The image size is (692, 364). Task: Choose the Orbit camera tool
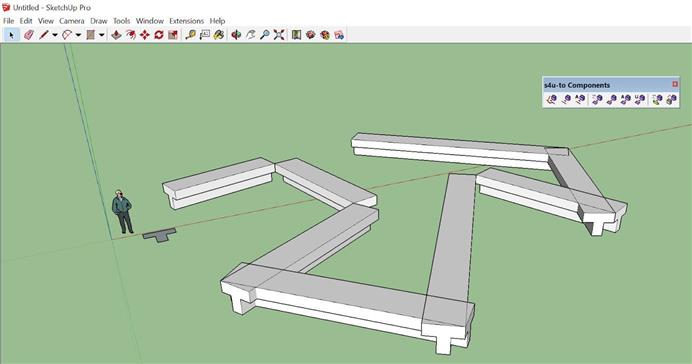[x=236, y=35]
